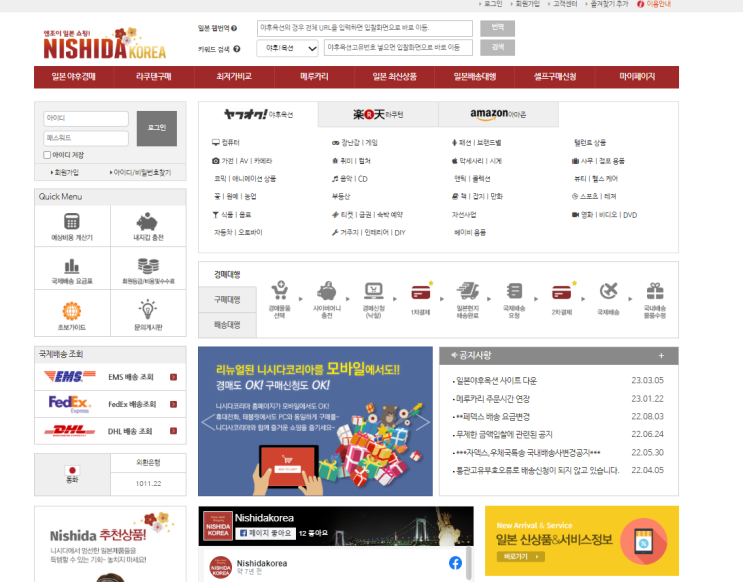The height and width of the screenshot is (582, 743).
Task: Open the 예상비용 계산기 calculator icon
Action: pyautogui.click(x=72, y=221)
